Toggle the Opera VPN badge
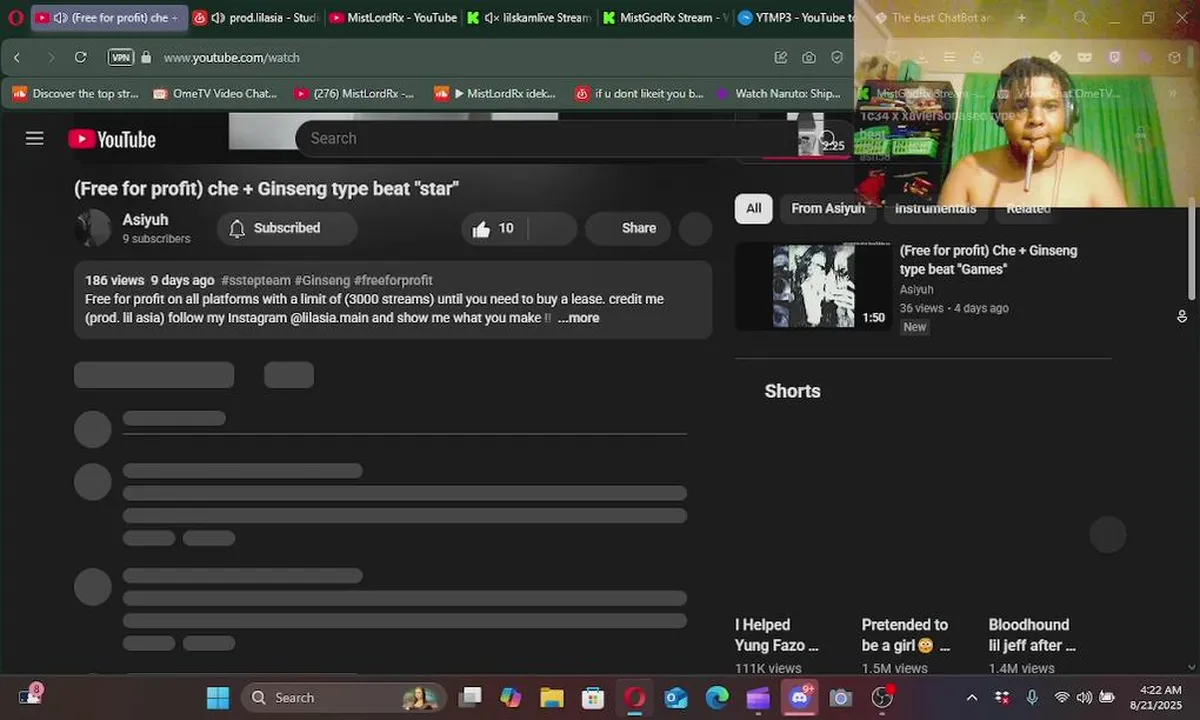The image size is (1200, 720). click(121, 57)
